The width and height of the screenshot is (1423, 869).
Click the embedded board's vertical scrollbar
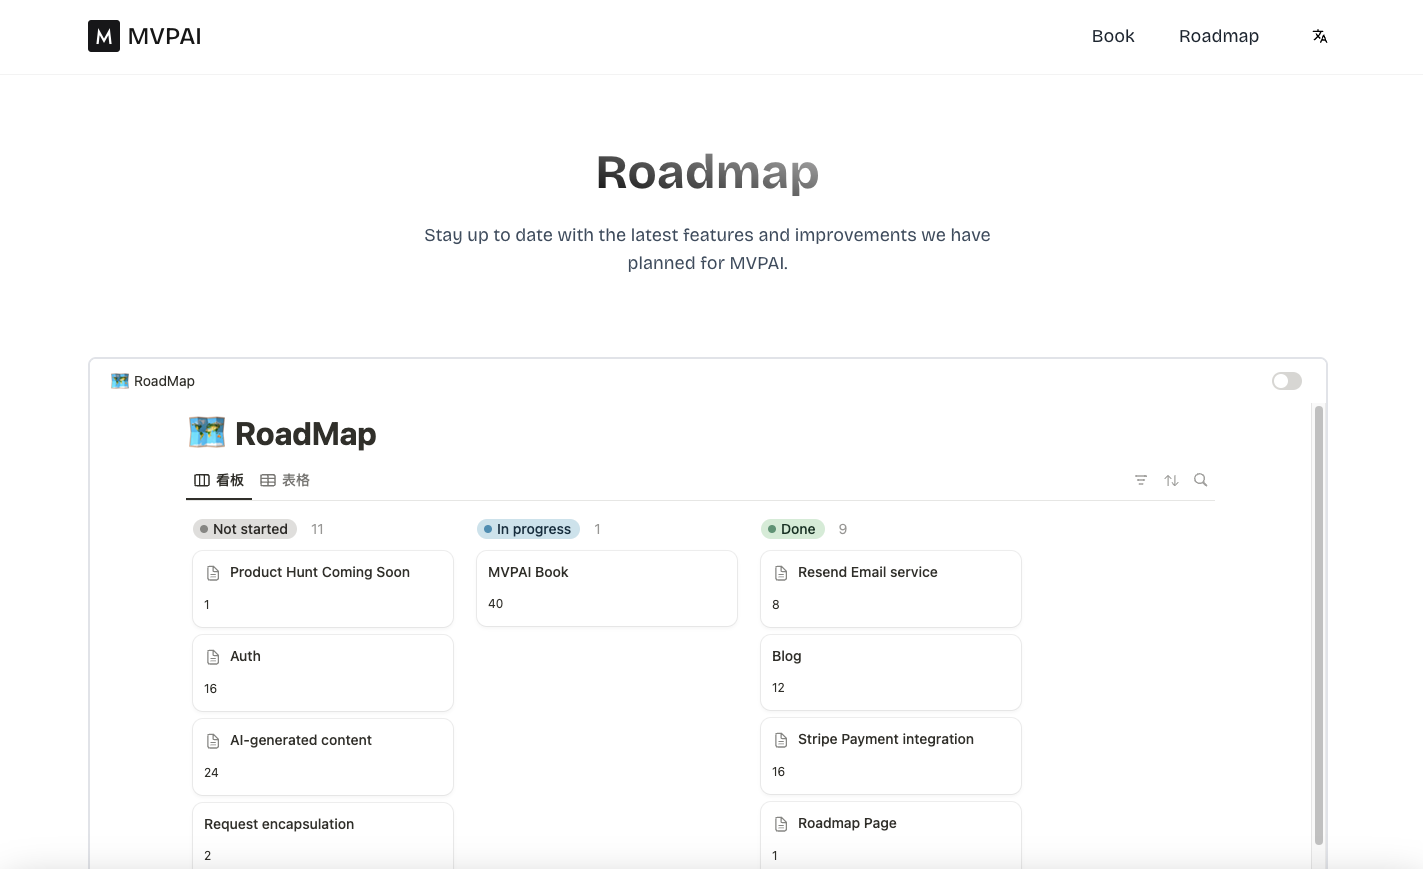(1319, 626)
